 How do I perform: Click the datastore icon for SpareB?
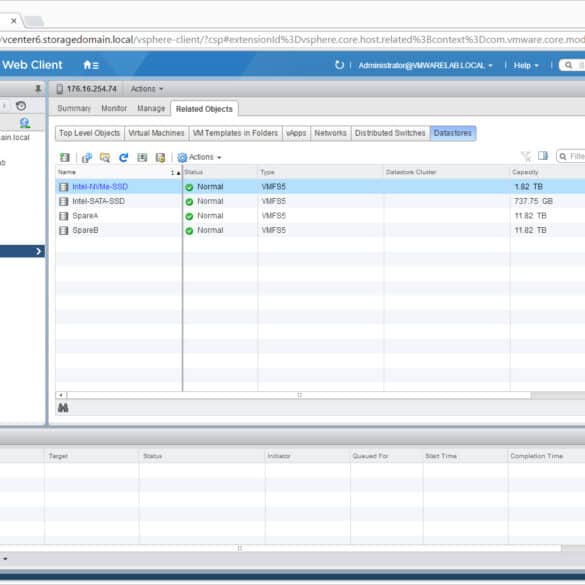coord(64,231)
